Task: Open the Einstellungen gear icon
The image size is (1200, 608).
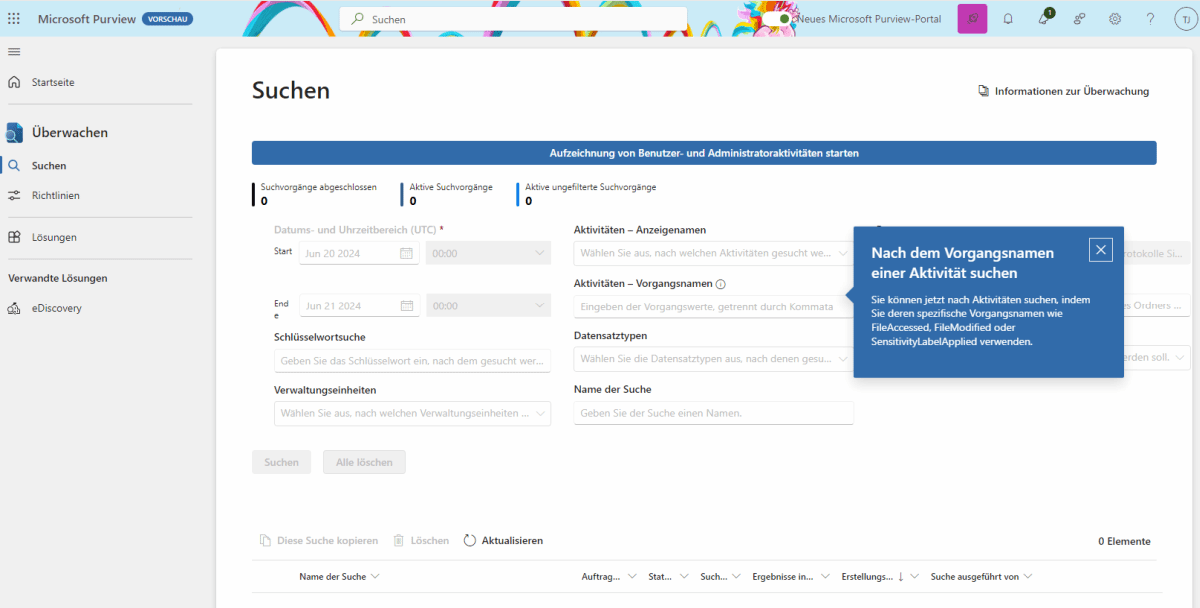Action: [x=1114, y=18]
